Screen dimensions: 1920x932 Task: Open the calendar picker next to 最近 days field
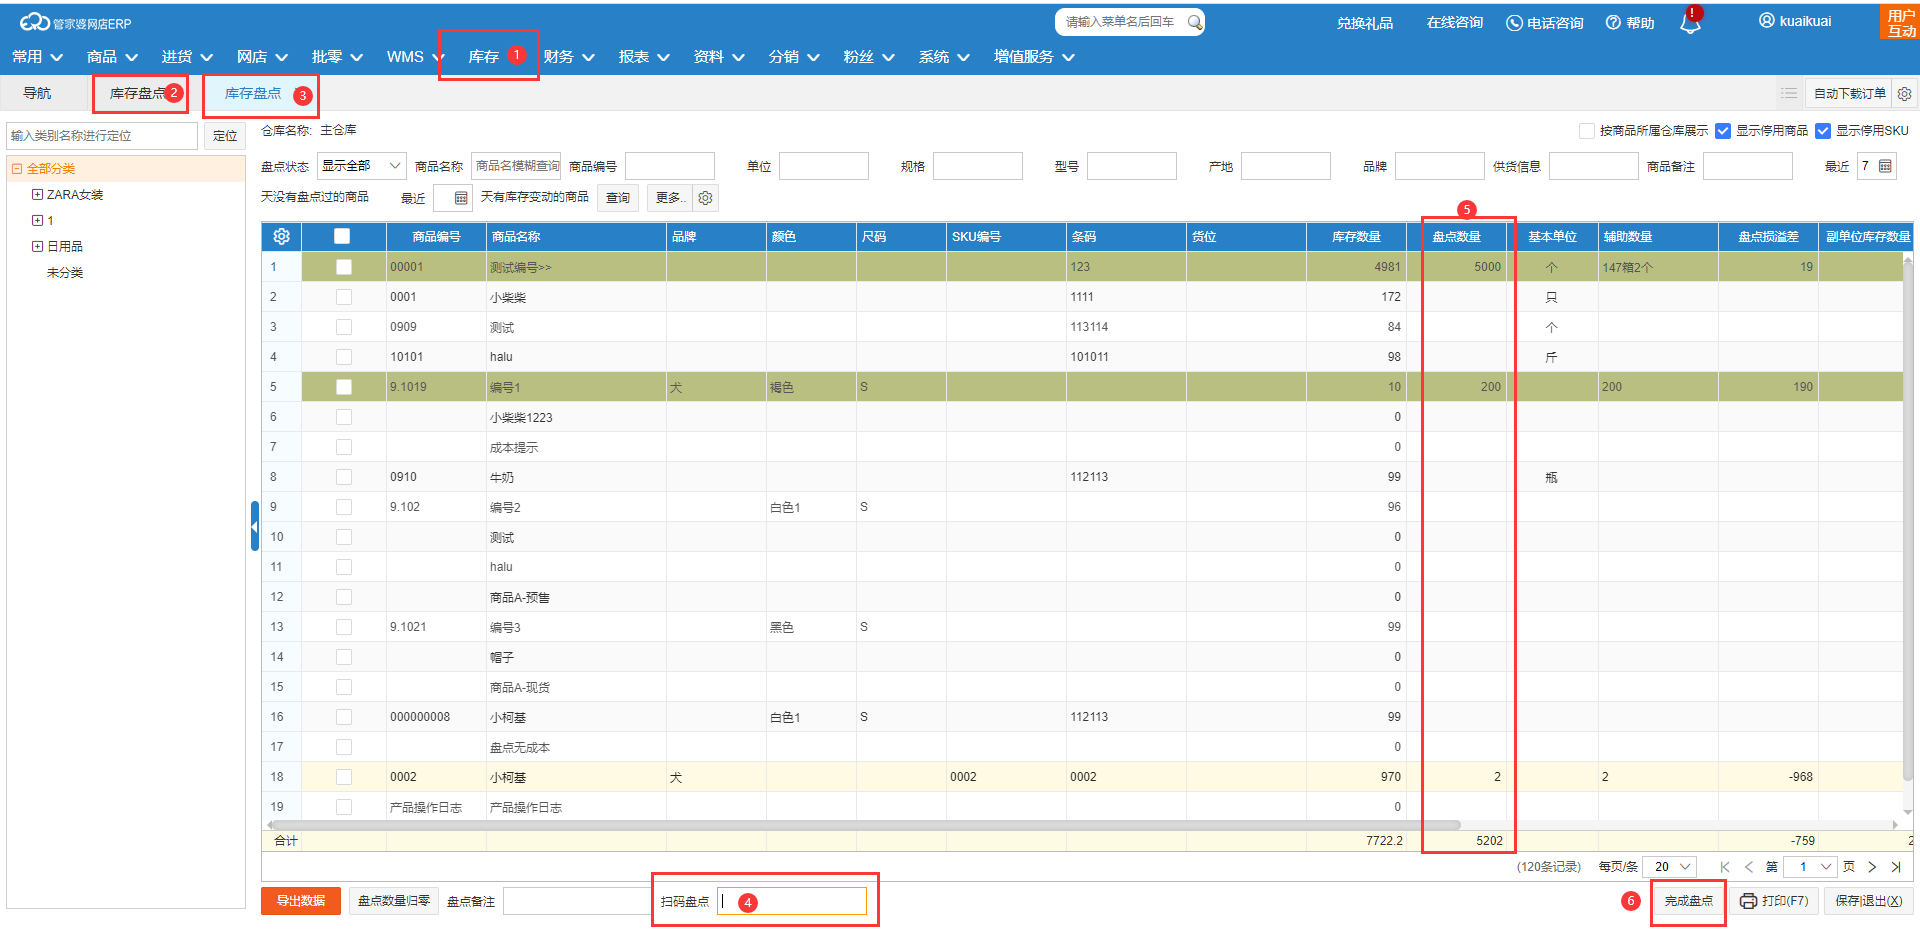(1885, 166)
